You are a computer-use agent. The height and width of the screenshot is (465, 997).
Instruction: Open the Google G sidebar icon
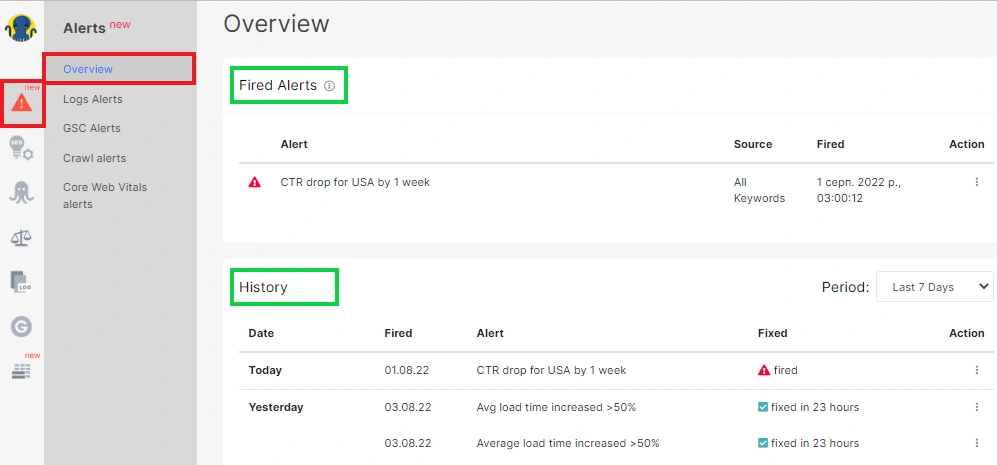pyautogui.click(x=21, y=327)
